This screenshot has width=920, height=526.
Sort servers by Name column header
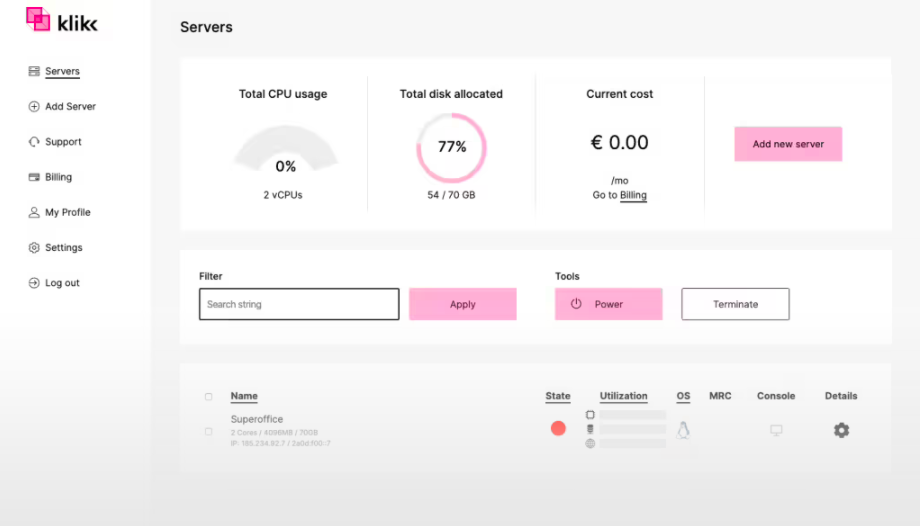click(x=244, y=396)
